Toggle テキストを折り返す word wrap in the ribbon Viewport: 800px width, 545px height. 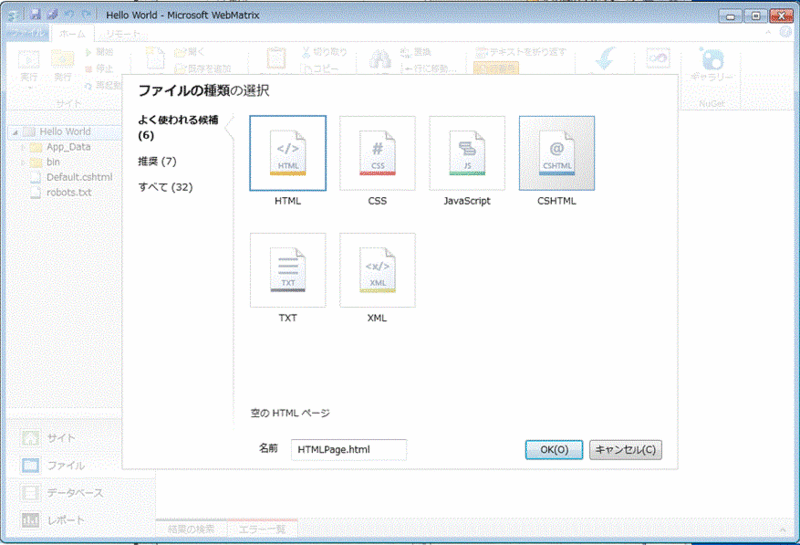521,52
